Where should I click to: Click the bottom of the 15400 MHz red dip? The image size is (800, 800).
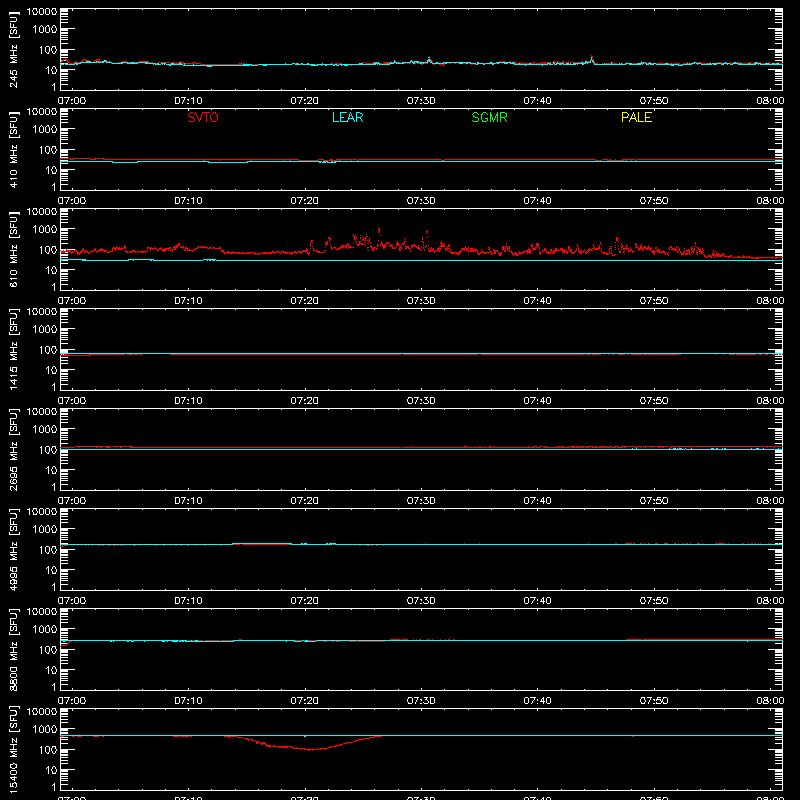coord(311,749)
